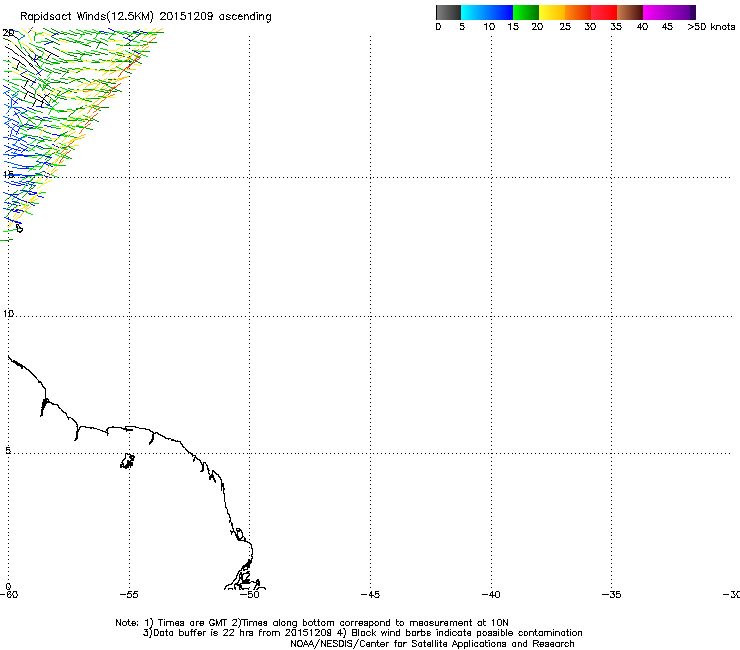740x650 pixels.
Task: Select the yellow 20-25 knots color segment
Action: click(x=552, y=12)
